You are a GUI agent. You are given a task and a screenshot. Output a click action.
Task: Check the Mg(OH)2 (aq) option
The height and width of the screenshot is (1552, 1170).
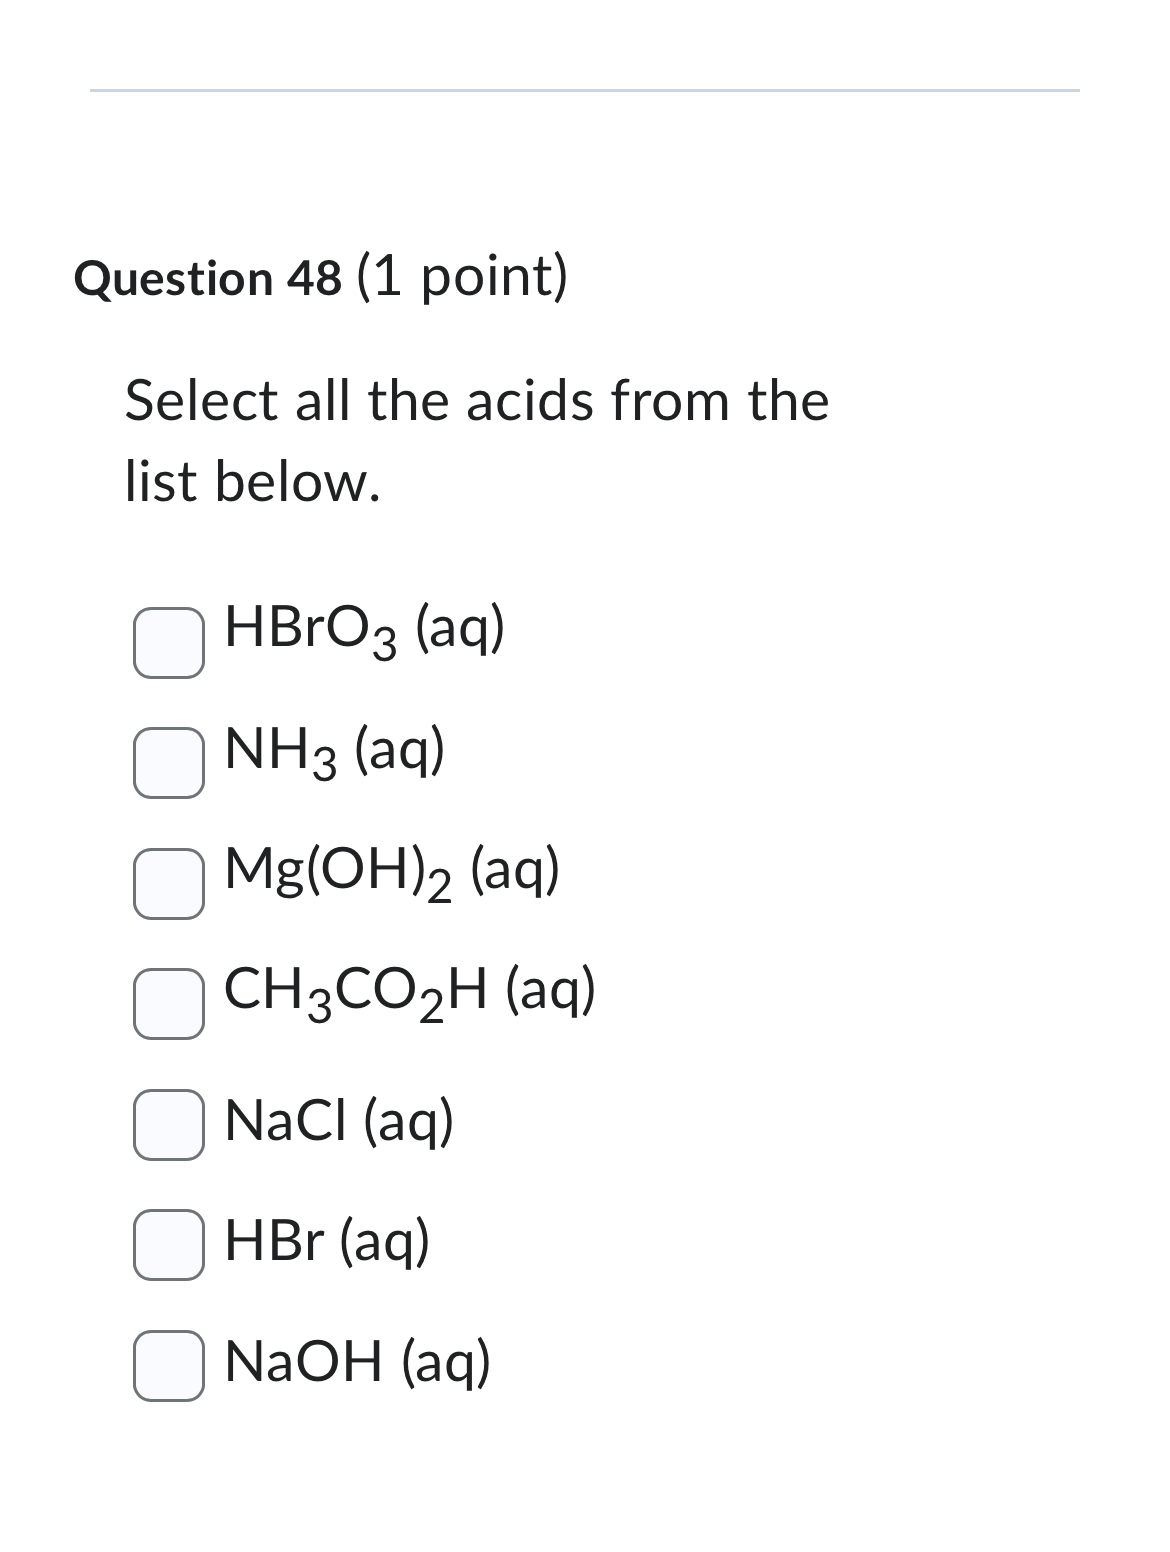[167, 883]
